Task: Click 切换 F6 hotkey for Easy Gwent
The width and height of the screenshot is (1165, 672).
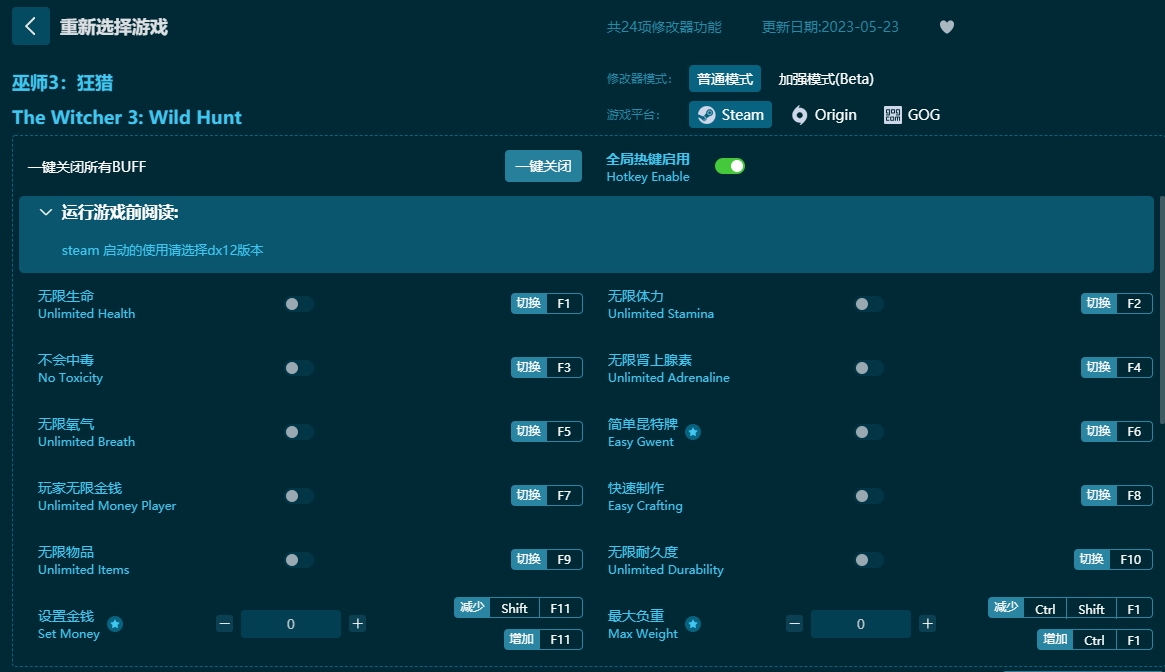Action: (x=1116, y=431)
